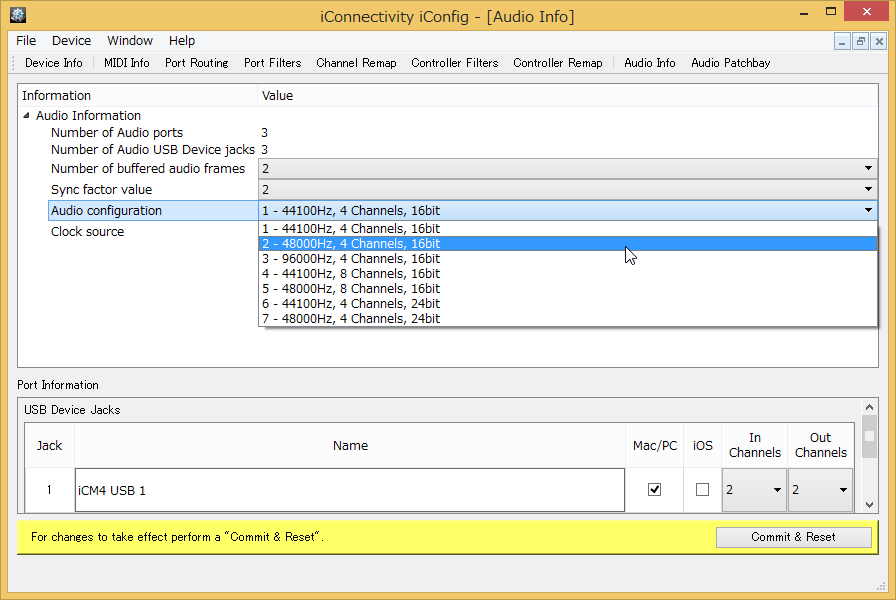
Task: Switch to Device Info view
Action: [x=54, y=63]
